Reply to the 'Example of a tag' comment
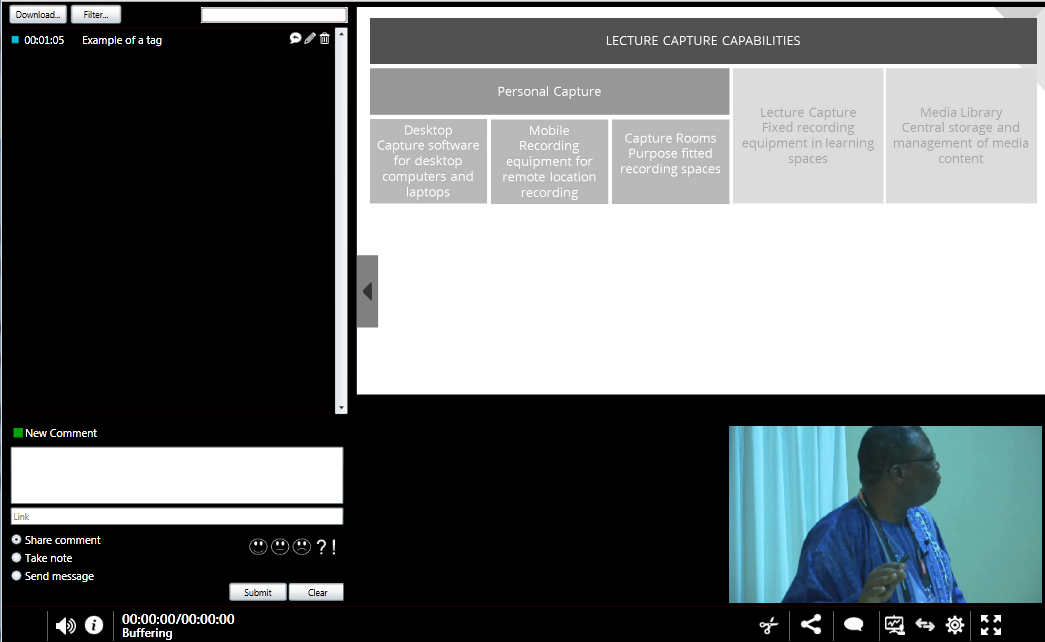Viewport: 1045px width, 642px height. 295,39
